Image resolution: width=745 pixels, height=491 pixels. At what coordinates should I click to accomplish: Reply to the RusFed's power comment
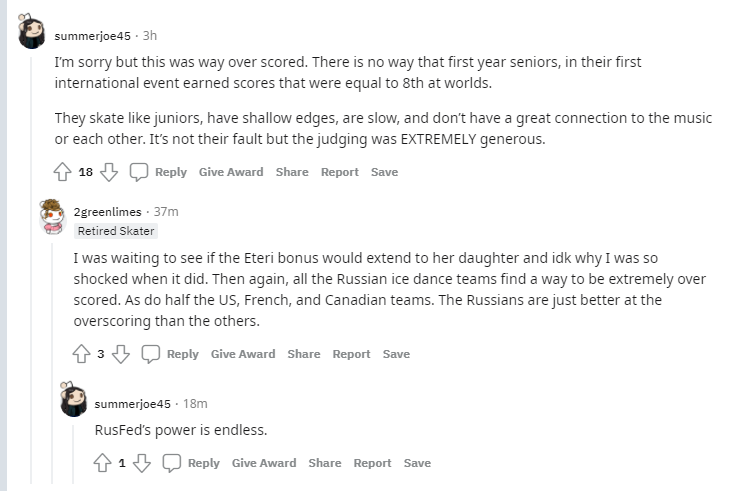pos(193,463)
